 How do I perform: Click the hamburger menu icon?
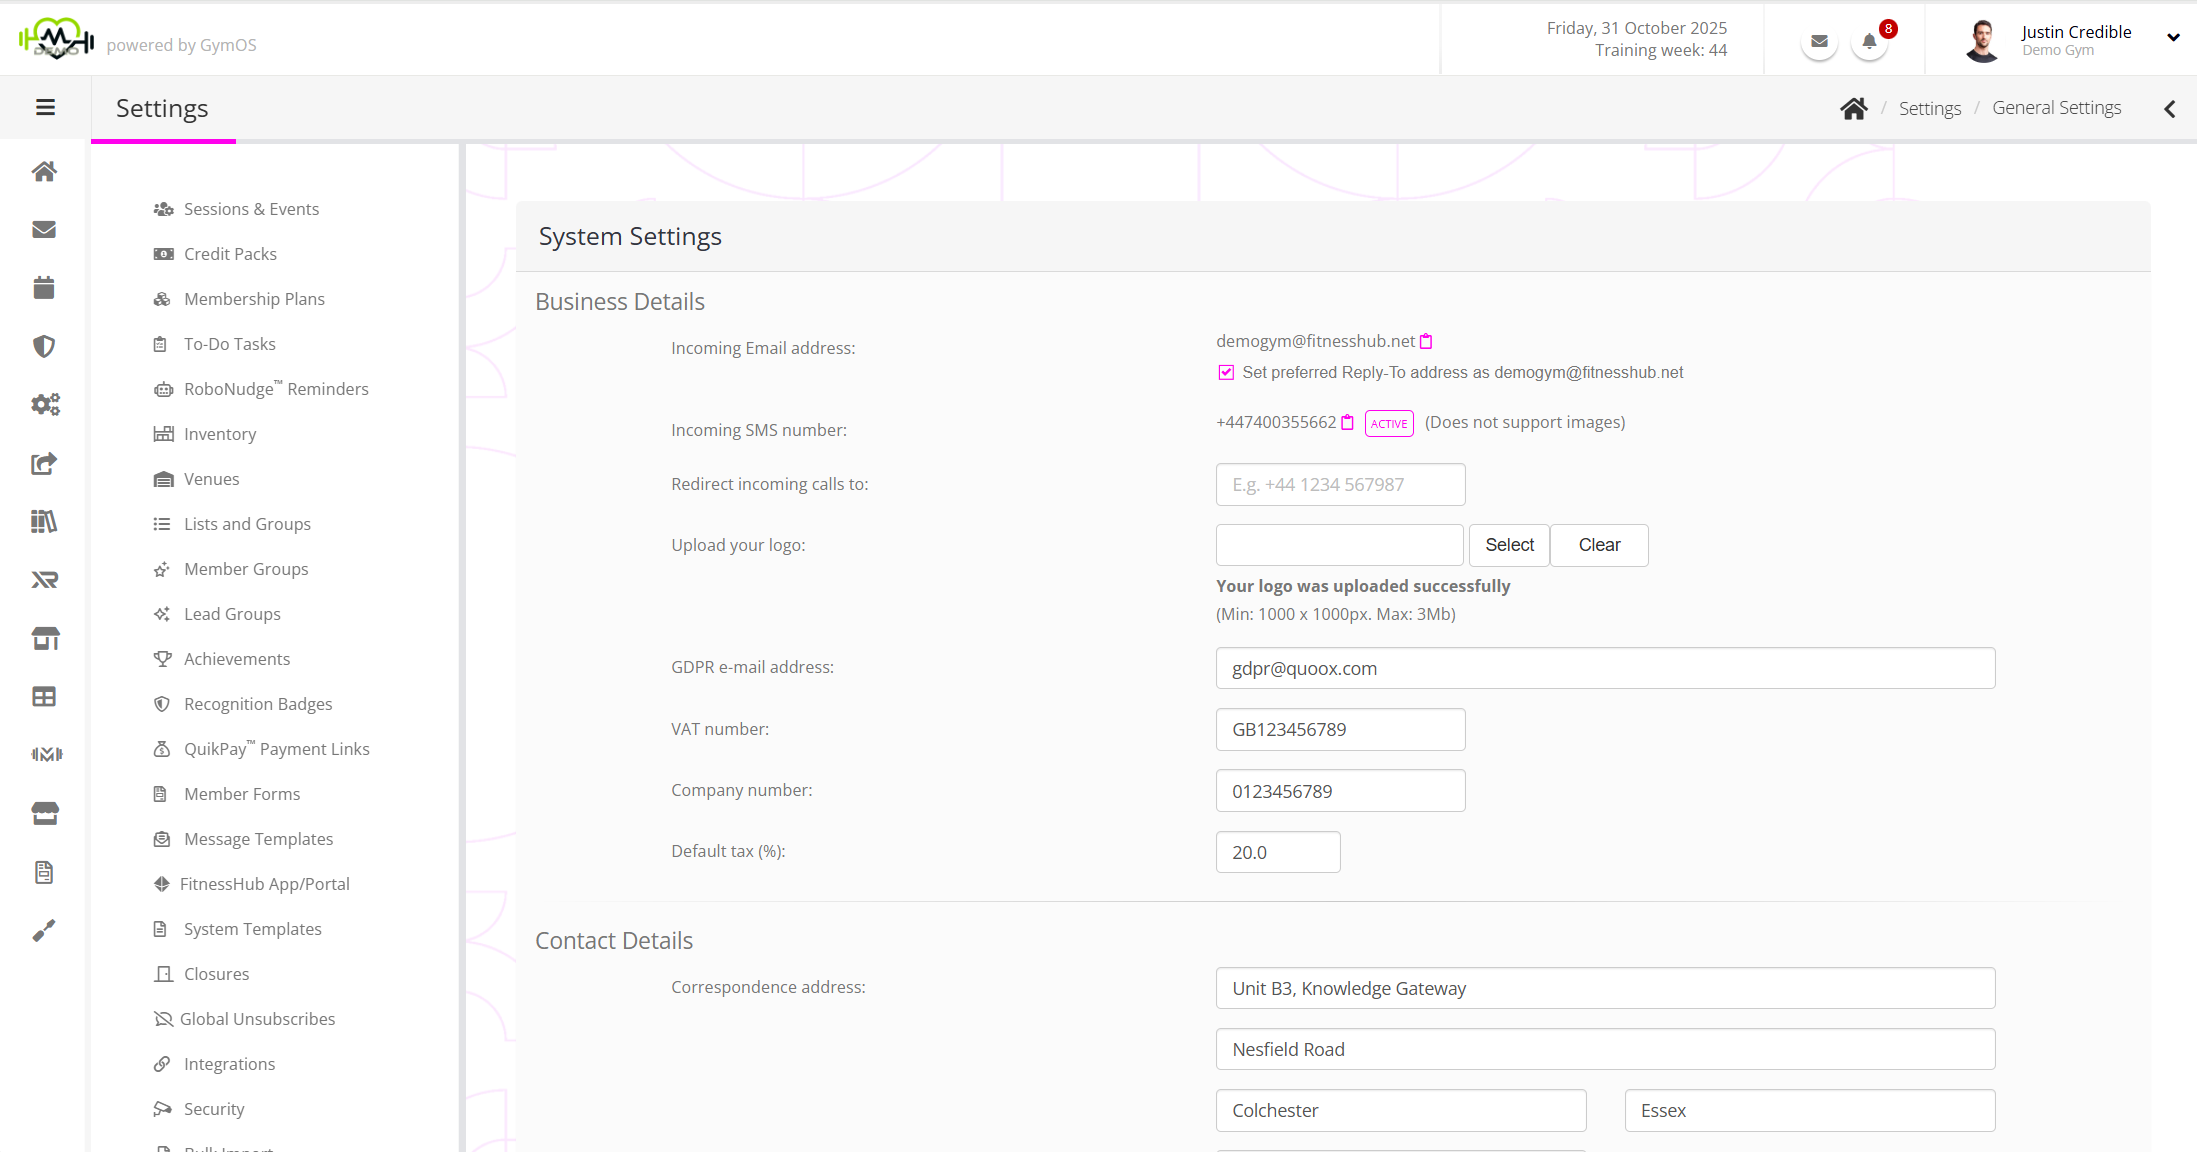[x=45, y=107]
